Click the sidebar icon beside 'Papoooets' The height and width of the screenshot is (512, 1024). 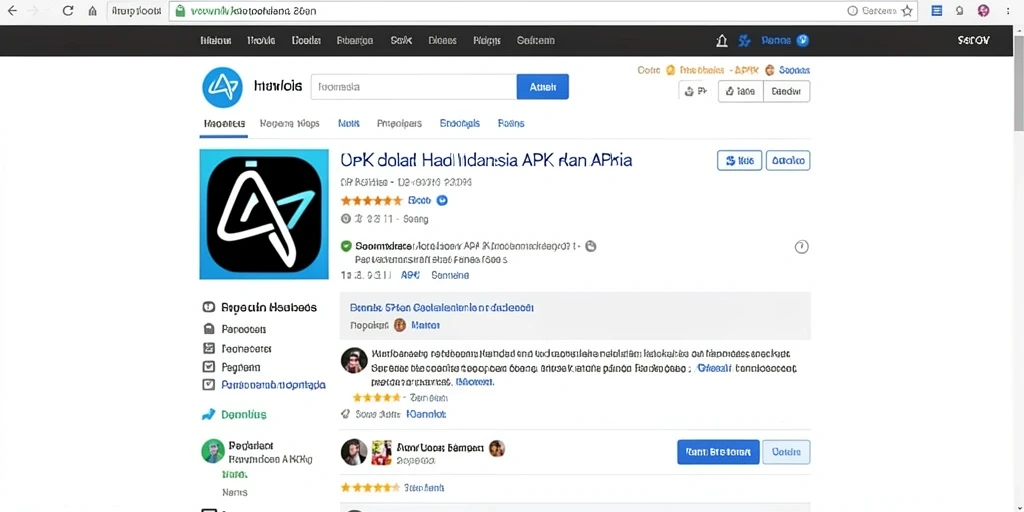[209, 329]
